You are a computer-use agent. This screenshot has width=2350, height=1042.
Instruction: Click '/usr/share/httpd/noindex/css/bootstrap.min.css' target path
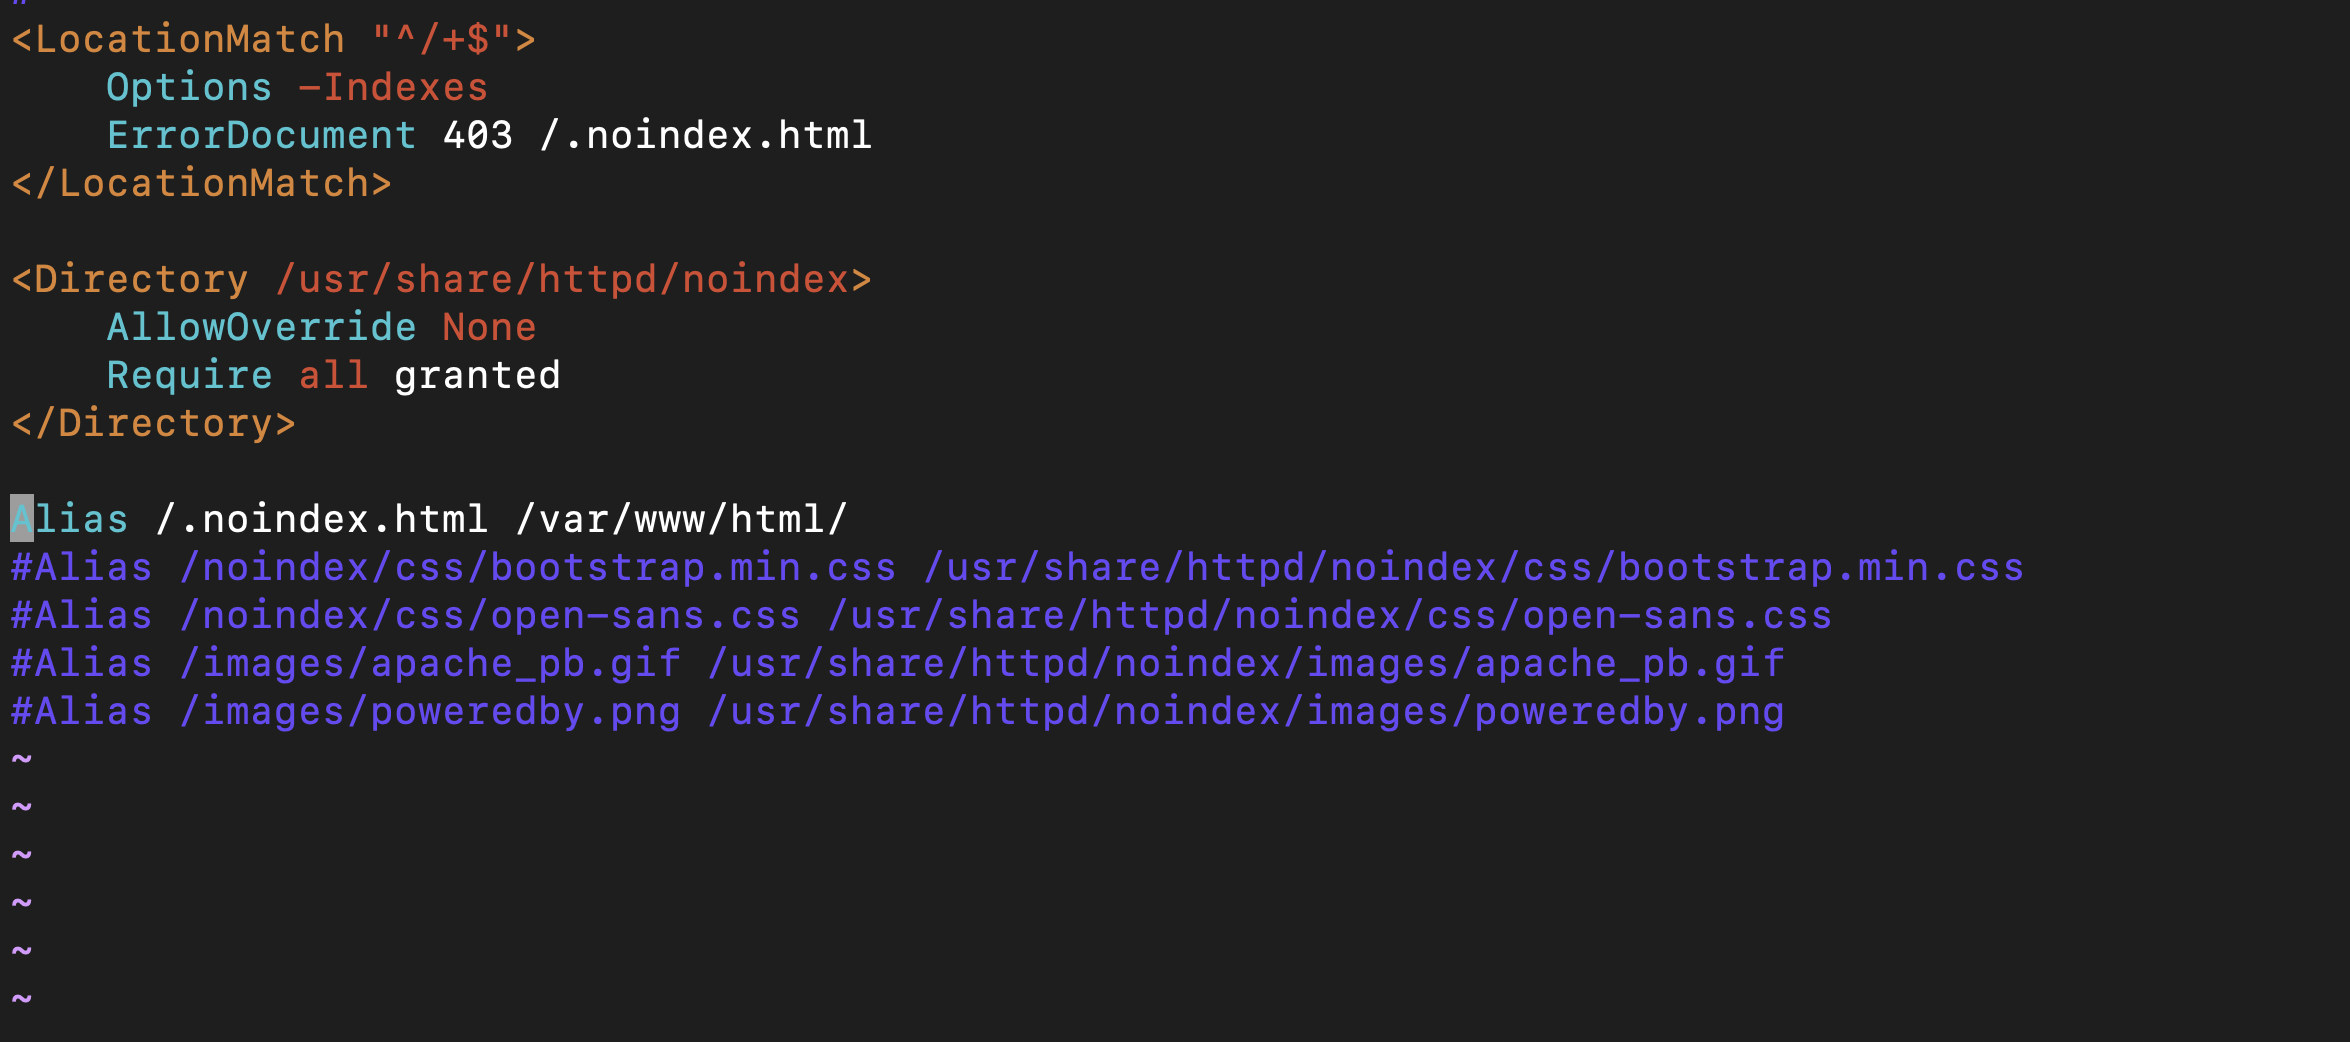pos(1473,568)
